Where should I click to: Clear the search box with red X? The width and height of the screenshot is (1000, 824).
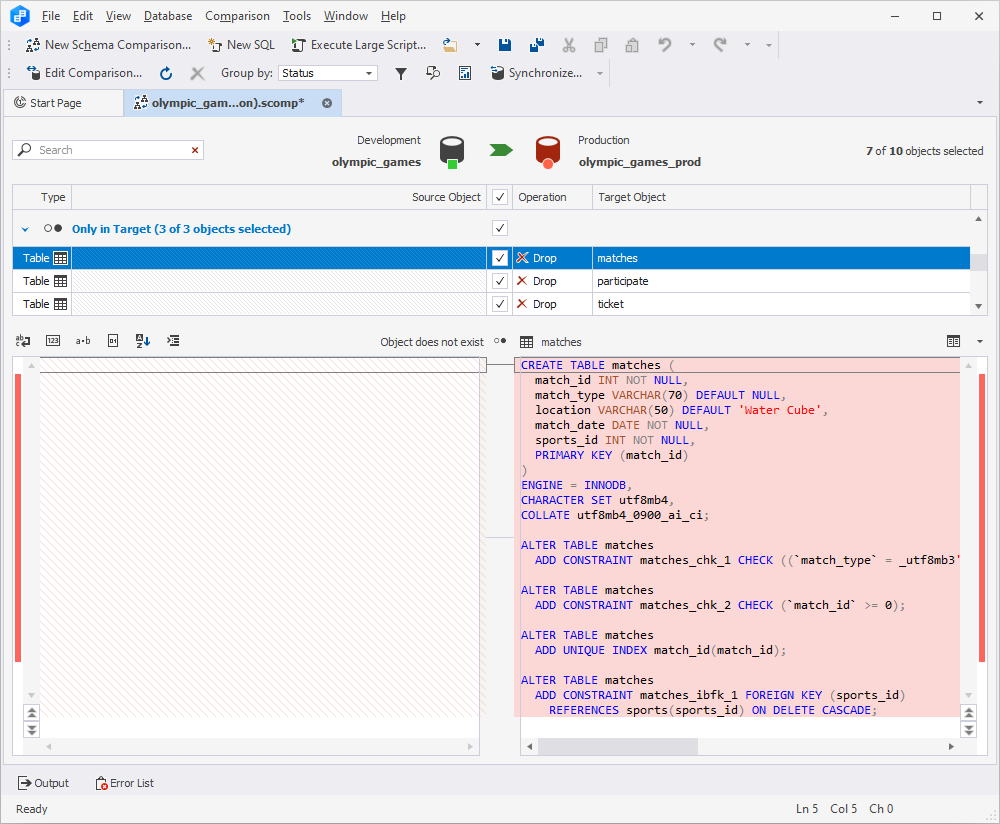pyautogui.click(x=195, y=150)
